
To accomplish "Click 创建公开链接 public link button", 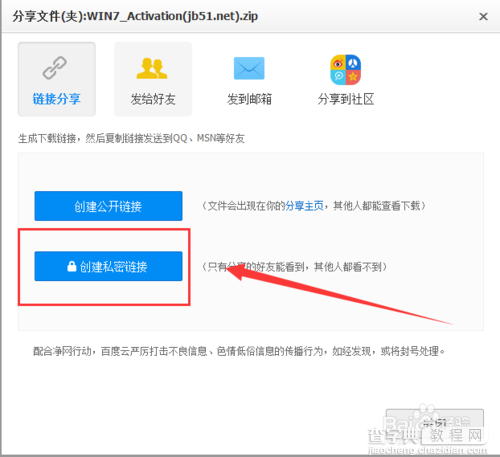I will (108, 206).
